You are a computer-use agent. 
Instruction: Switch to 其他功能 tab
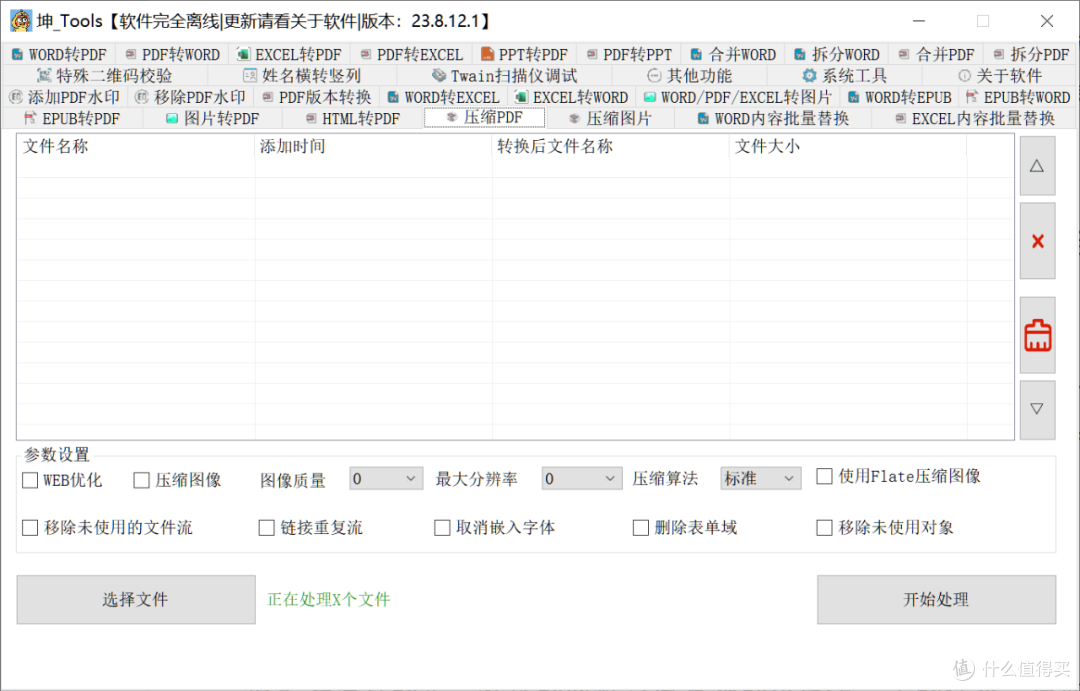[689, 76]
